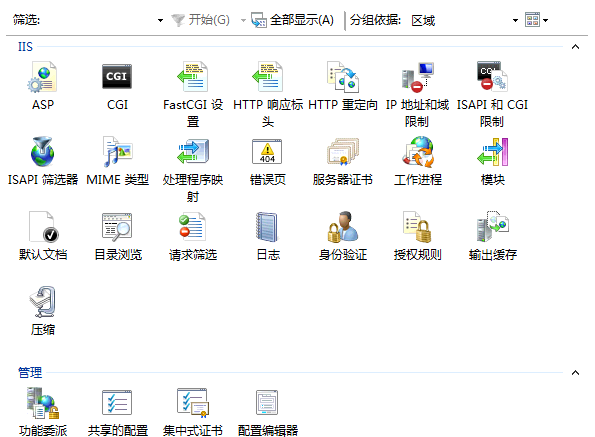Open the 错误页 404 icon
Image resolution: width=595 pixels, height=437 pixels.
[x=267, y=152]
